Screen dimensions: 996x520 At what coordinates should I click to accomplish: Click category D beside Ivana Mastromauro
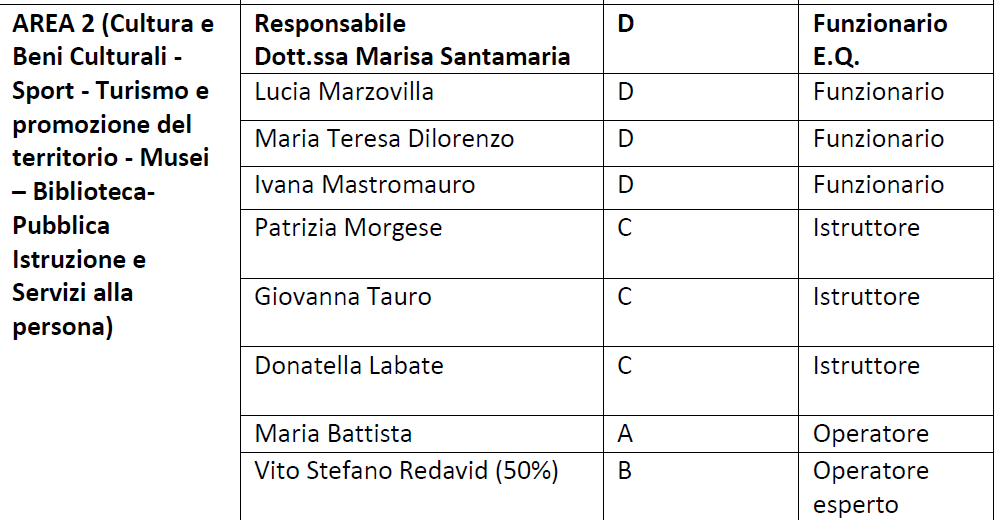click(x=625, y=185)
